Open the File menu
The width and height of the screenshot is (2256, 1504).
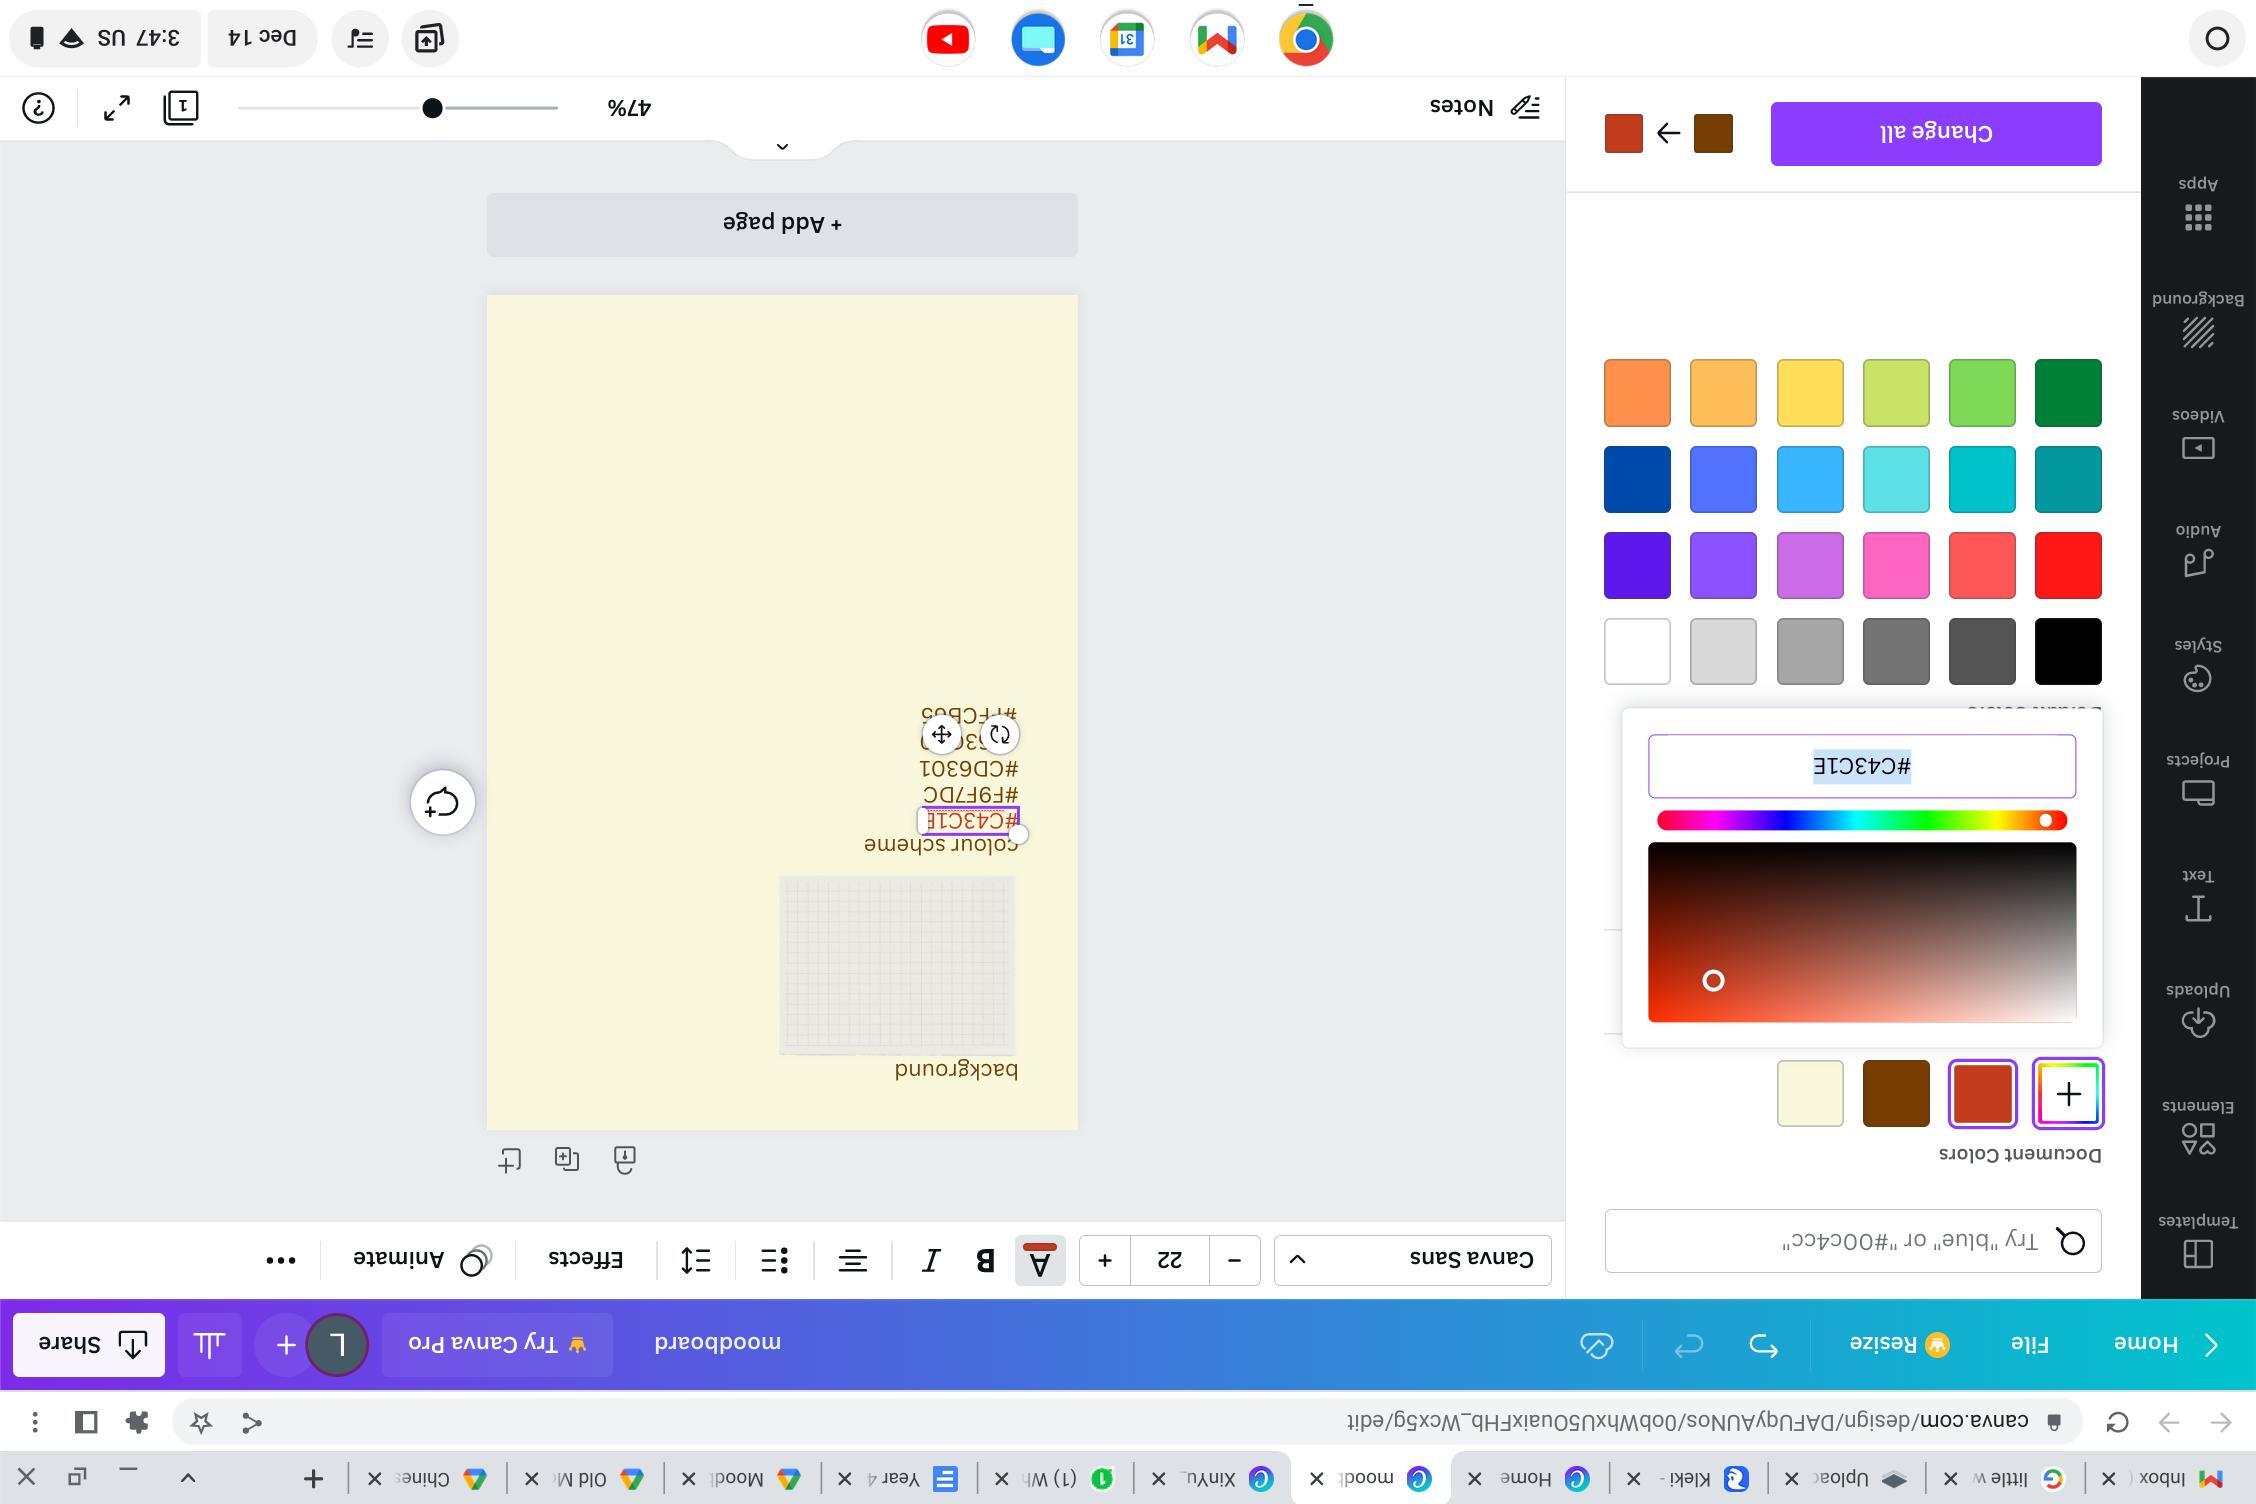(2029, 1345)
